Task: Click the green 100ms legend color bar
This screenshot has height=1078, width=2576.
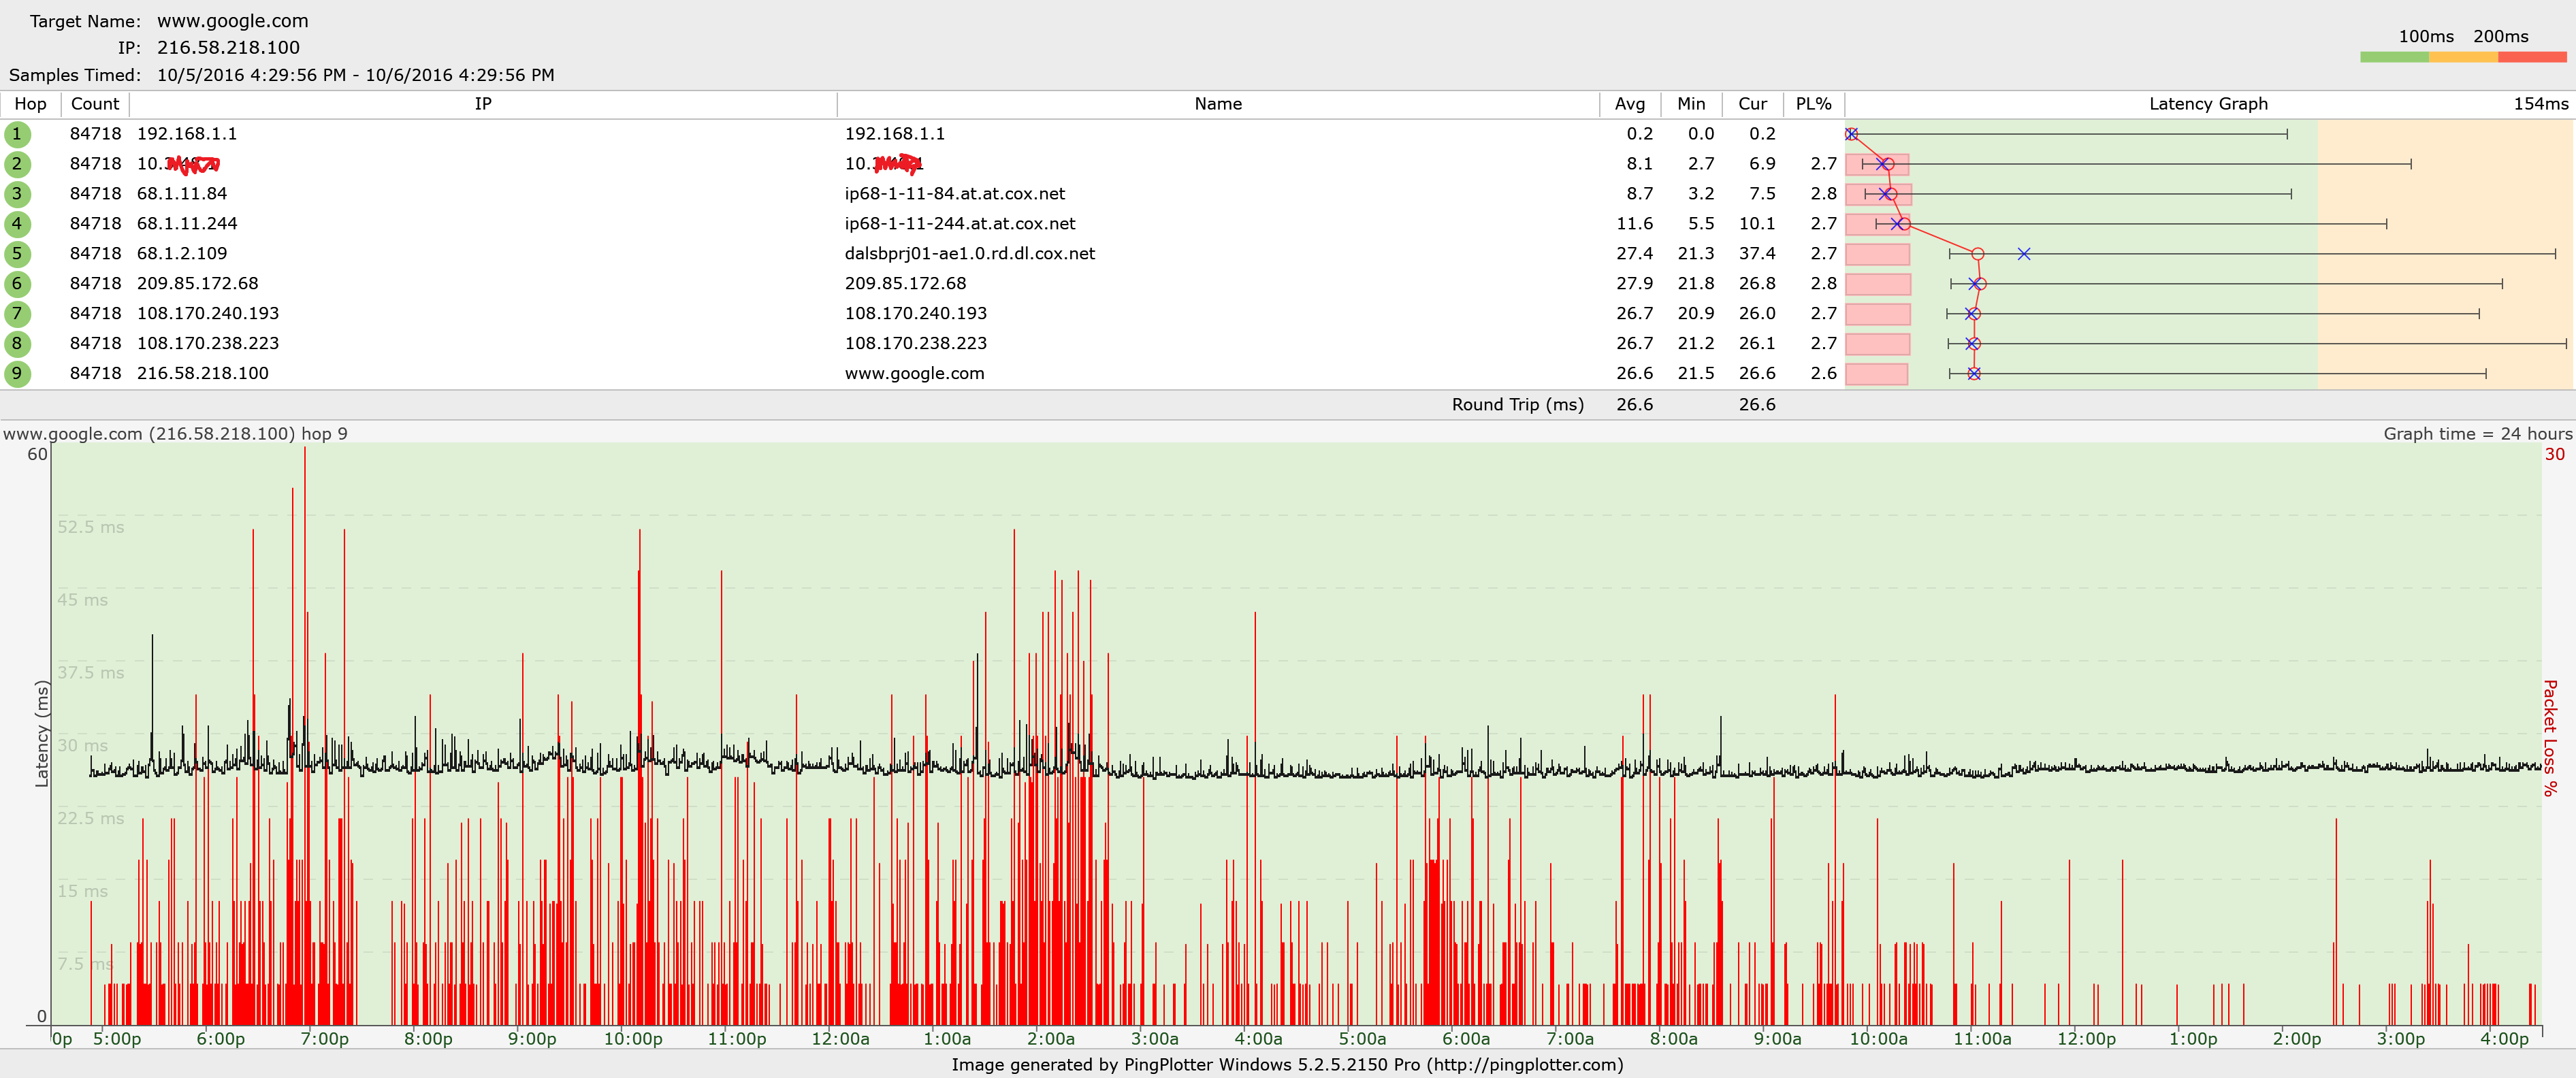Action: 2394,57
